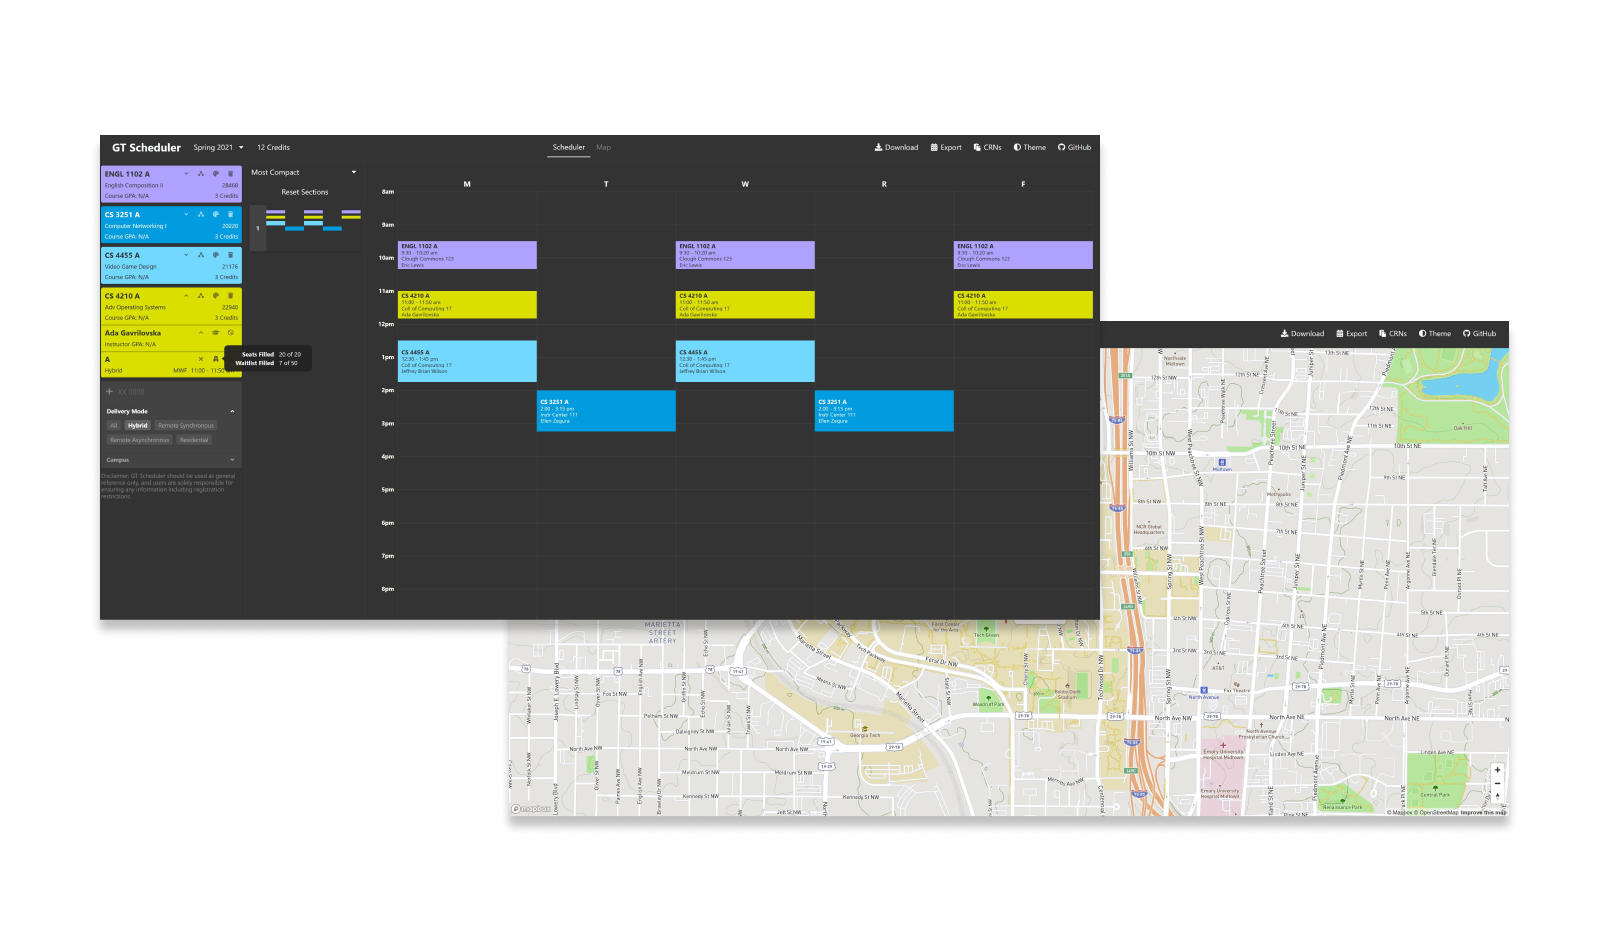Open color palette for CS 3251 A

pos(215,214)
